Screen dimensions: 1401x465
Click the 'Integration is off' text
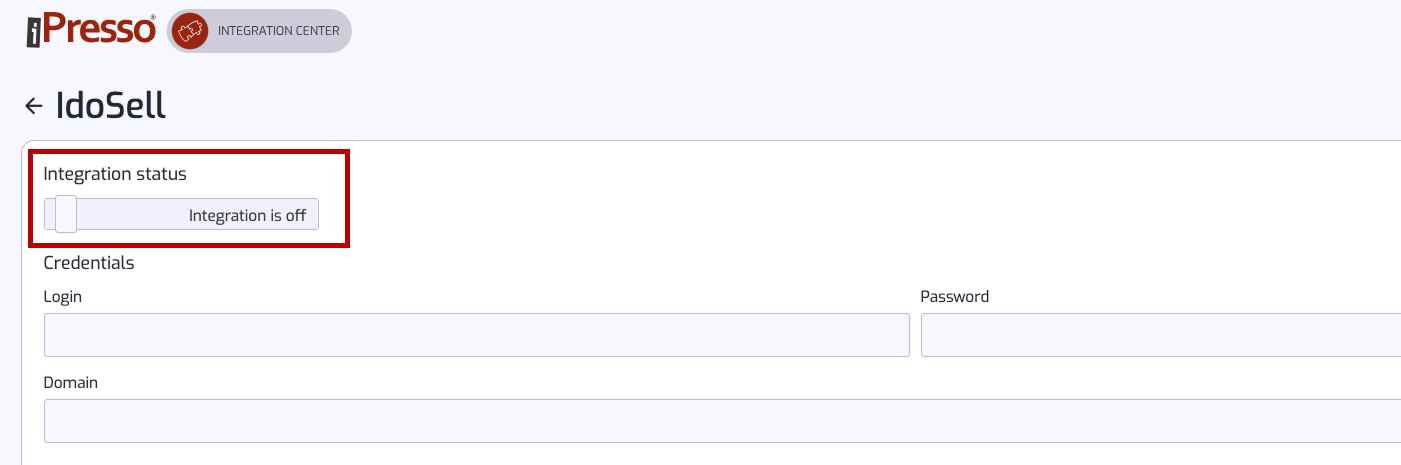point(247,215)
